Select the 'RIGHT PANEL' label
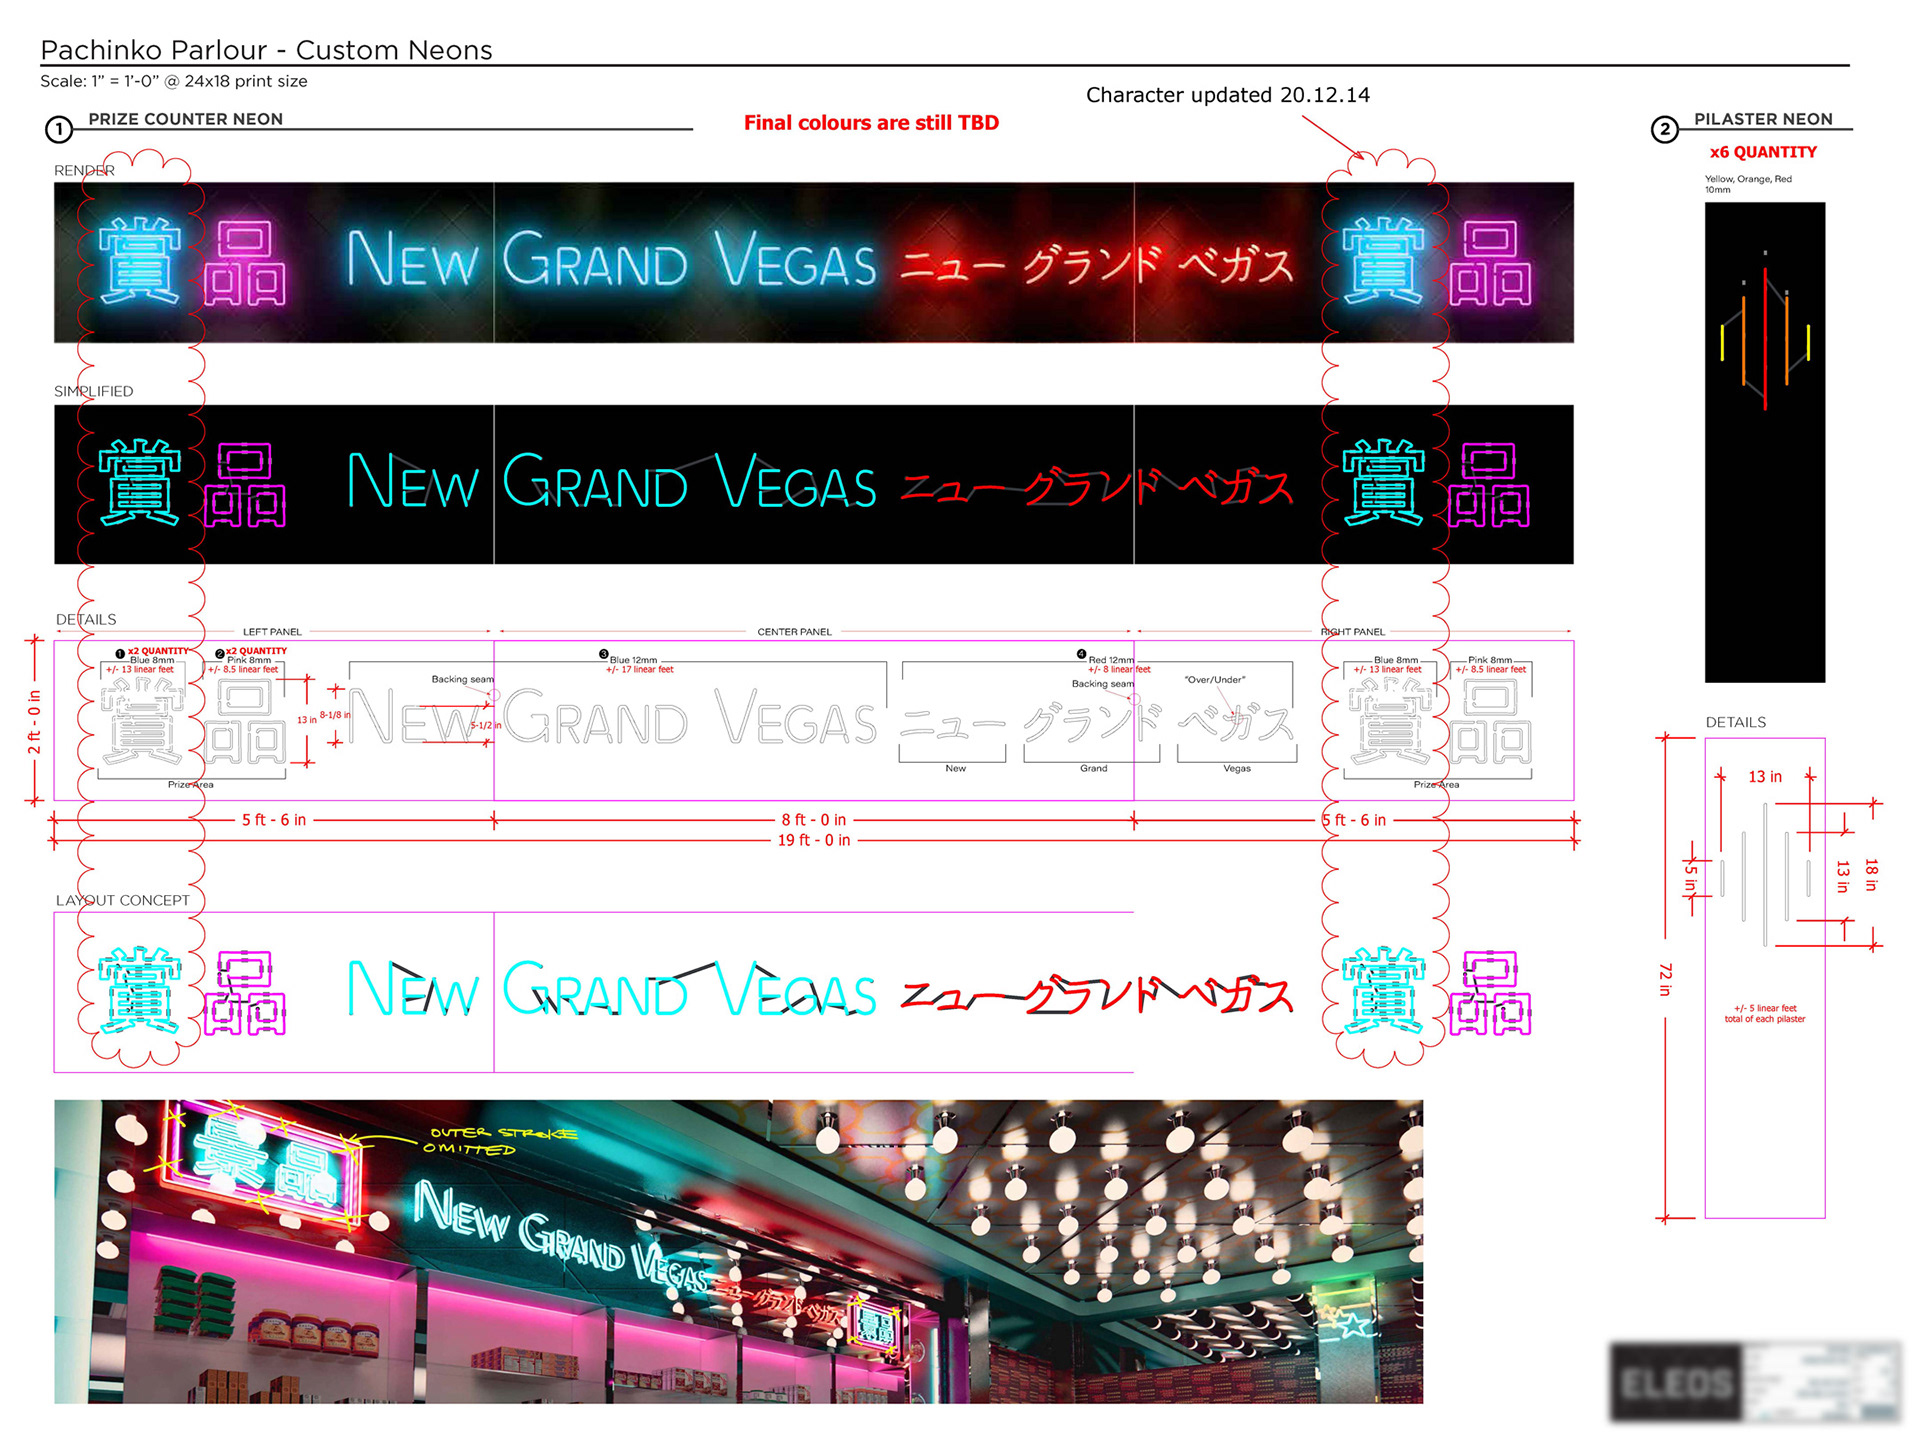The width and height of the screenshot is (1920, 1440). click(1353, 632)
